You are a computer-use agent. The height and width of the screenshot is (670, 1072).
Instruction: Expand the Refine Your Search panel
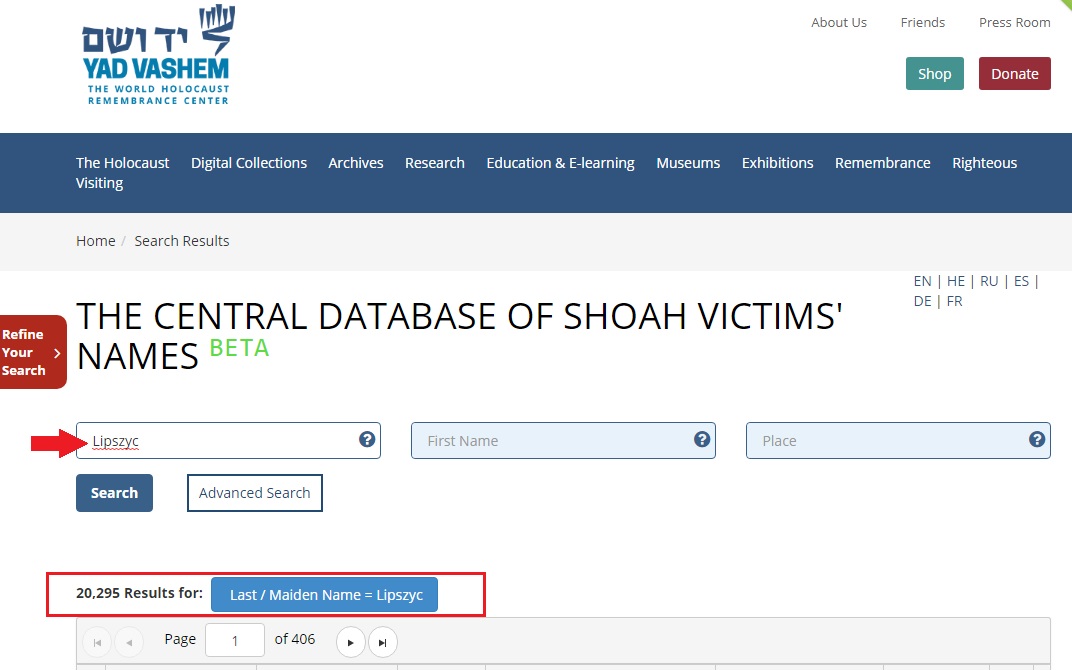[33, 352]
